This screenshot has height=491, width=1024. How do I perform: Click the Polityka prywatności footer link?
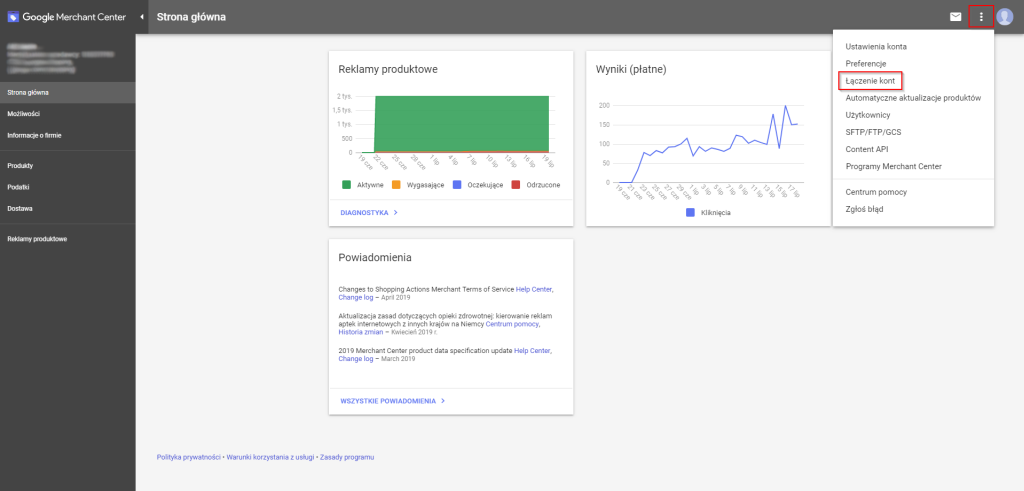tap(188, 457)
